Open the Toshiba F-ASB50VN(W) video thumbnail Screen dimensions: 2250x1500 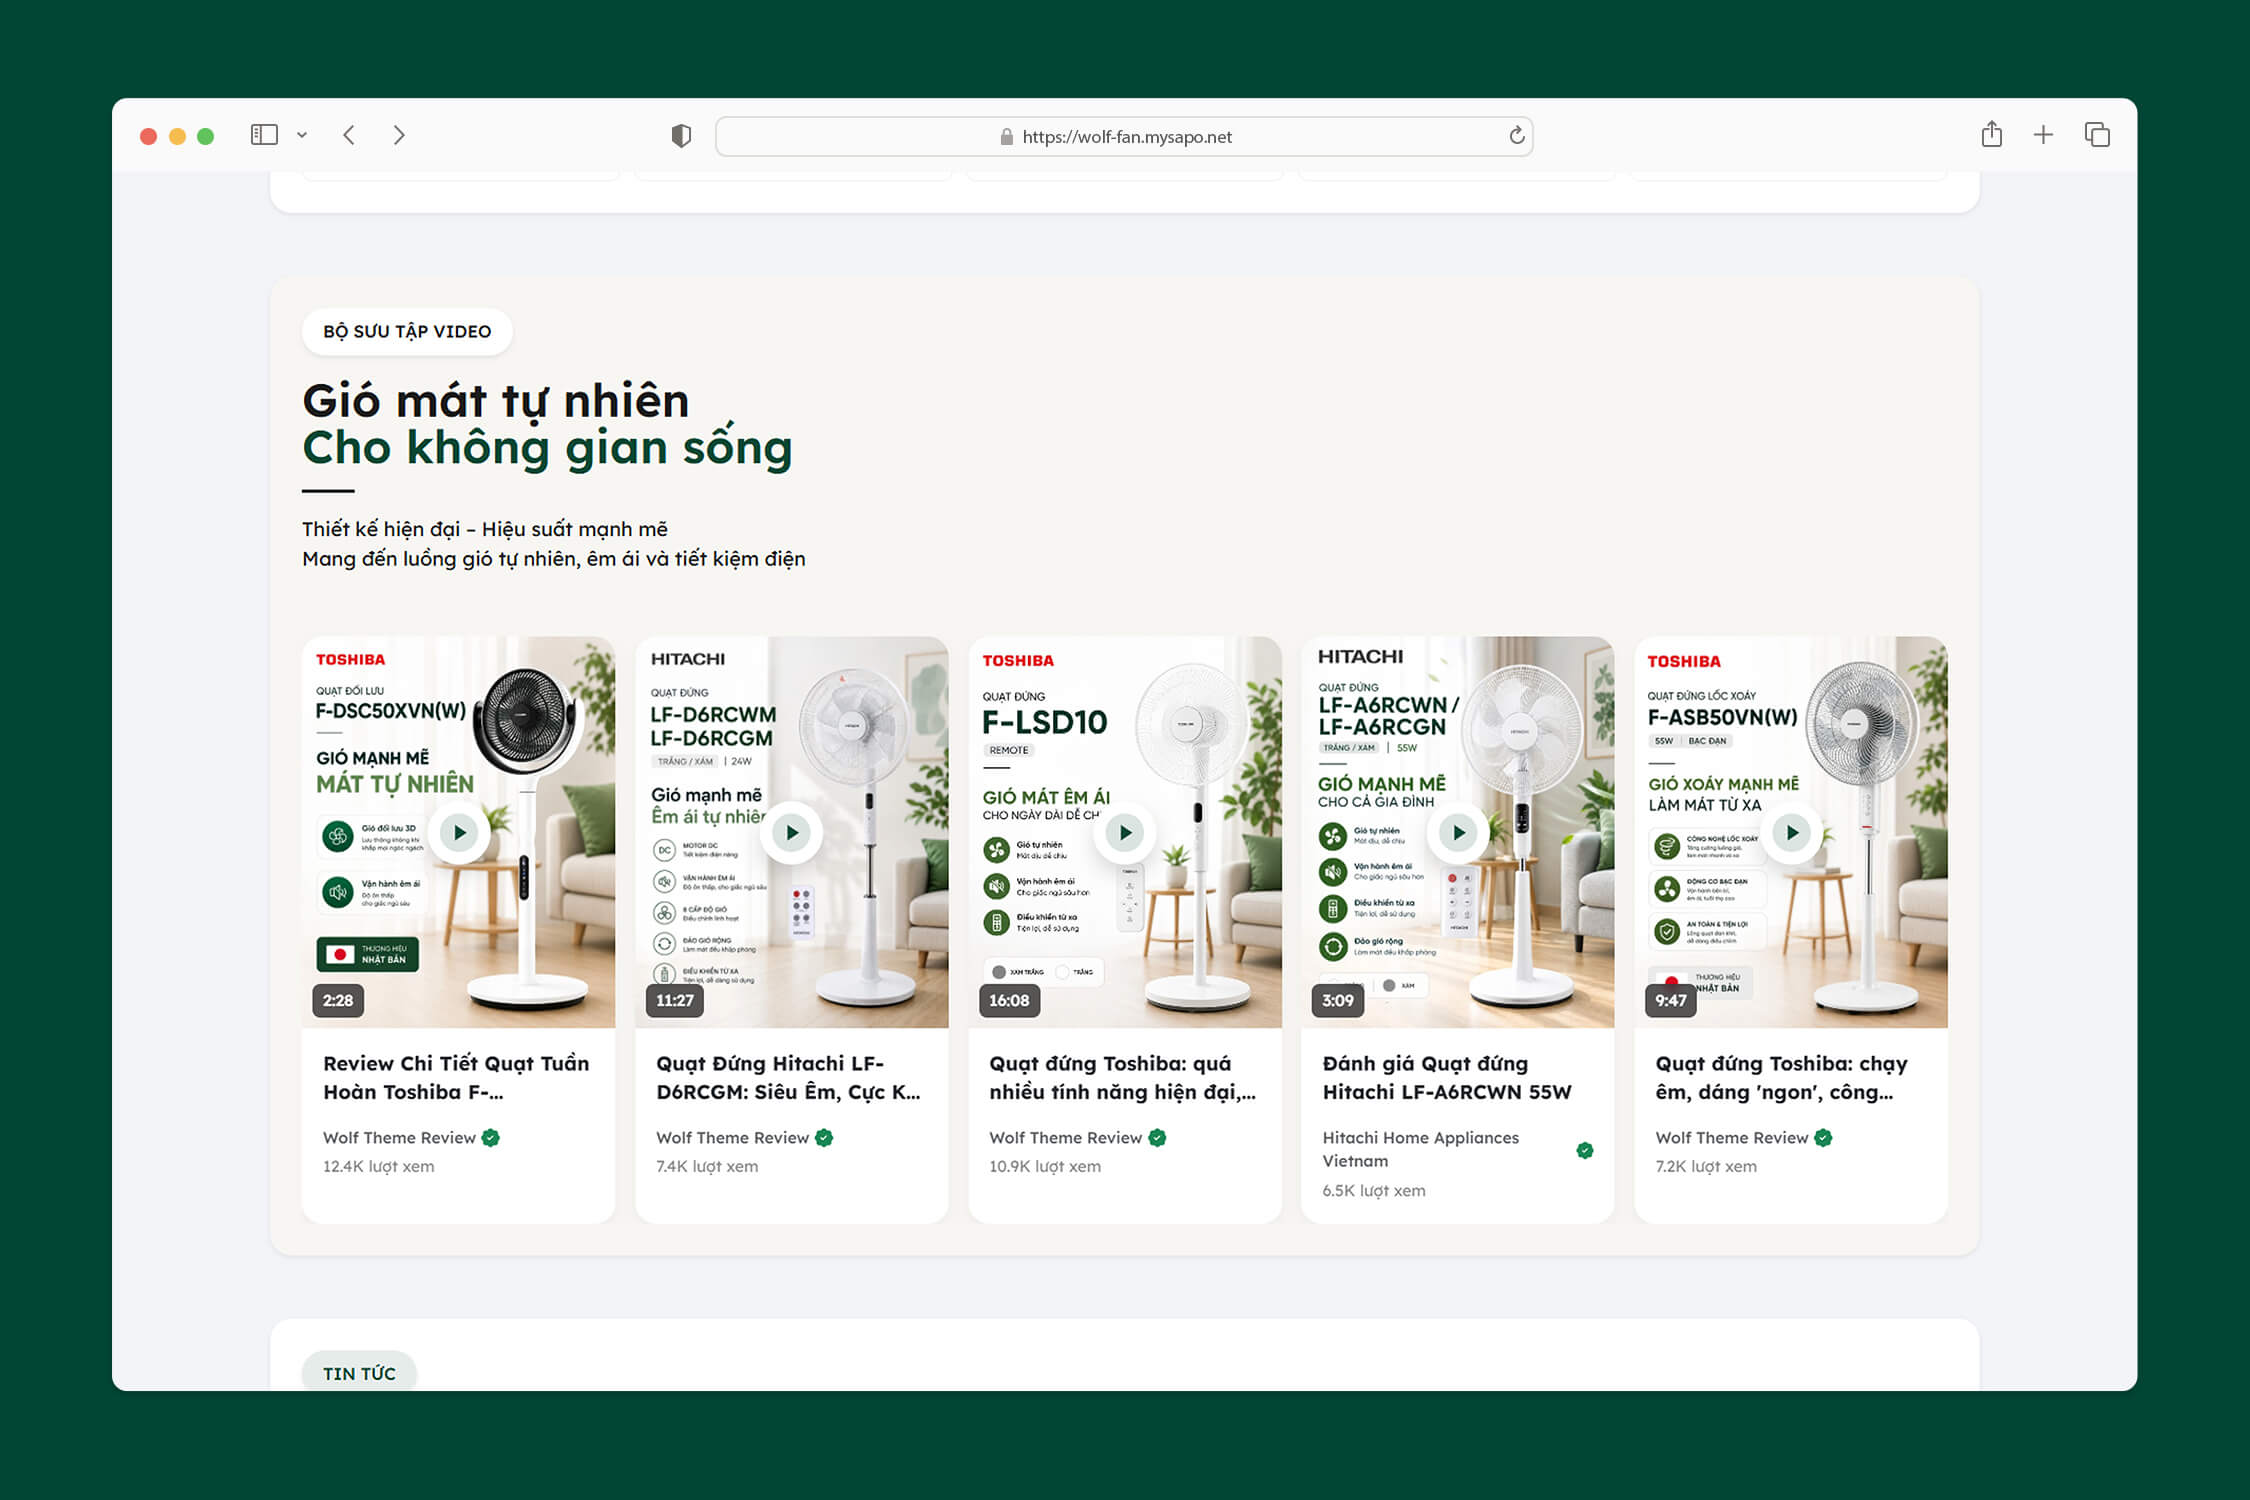tap(1791, 832)
